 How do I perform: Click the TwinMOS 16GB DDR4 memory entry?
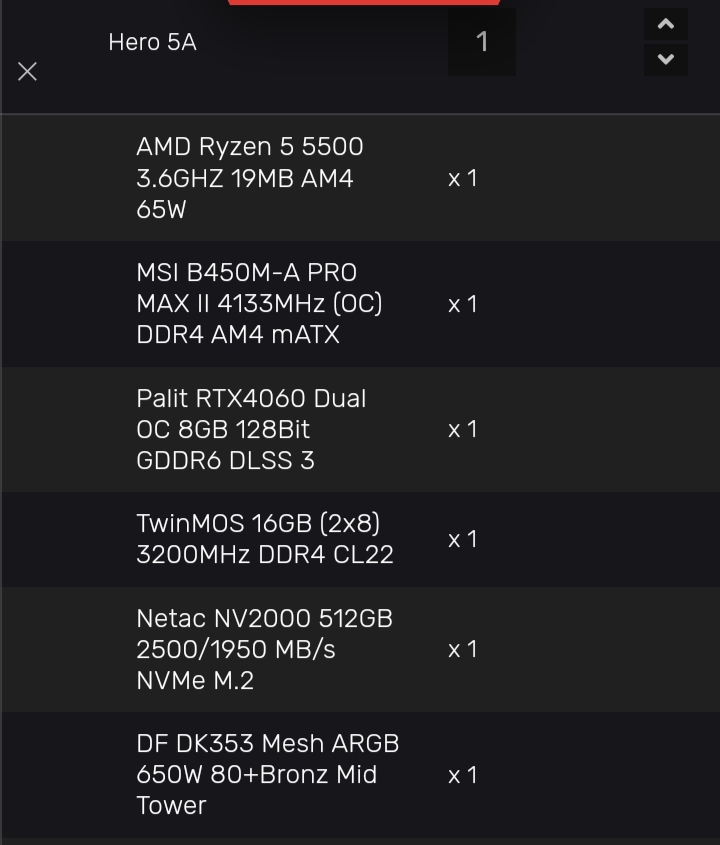(x=264, y=539)
